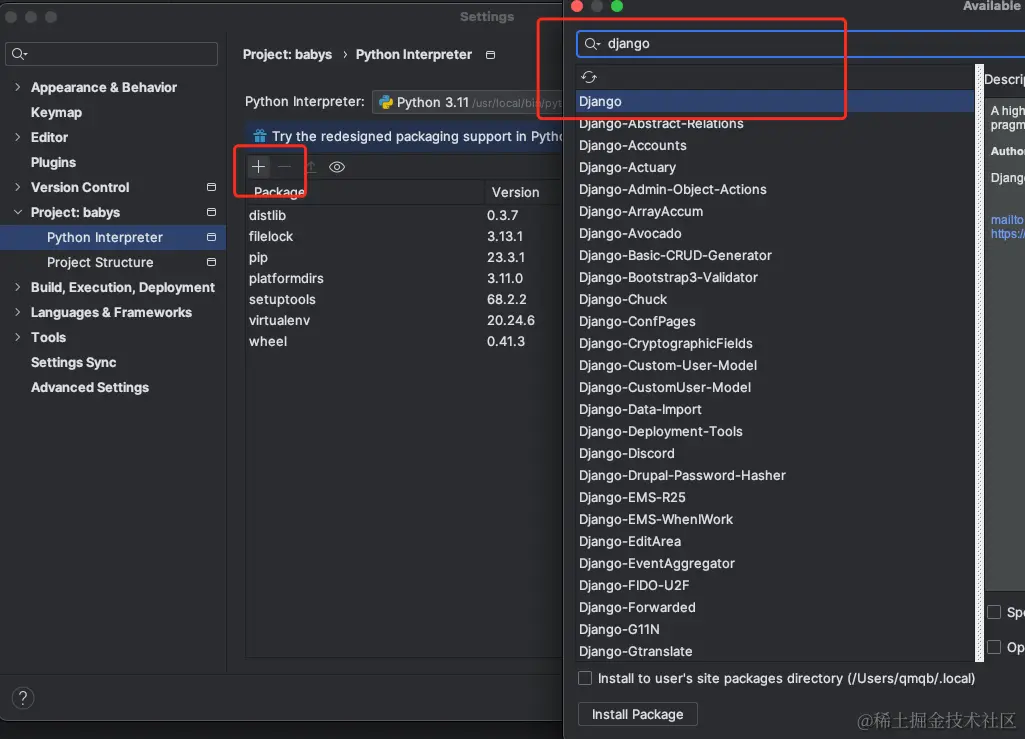The height and width of the screenshot is (739, 1025).
Task: Select Python Interpreter in settings tree
Action: [x=113, y=237]
